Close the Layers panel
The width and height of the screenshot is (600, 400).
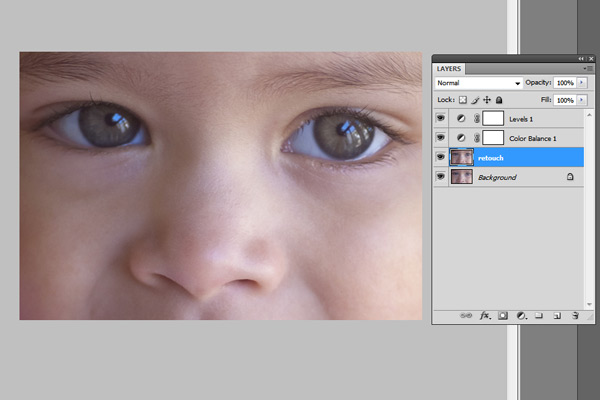point(591,59)
